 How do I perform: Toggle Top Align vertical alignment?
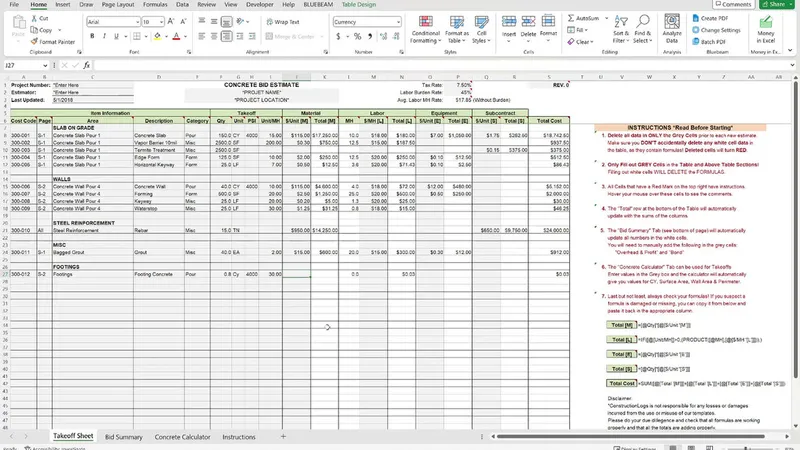pos(202,21)
